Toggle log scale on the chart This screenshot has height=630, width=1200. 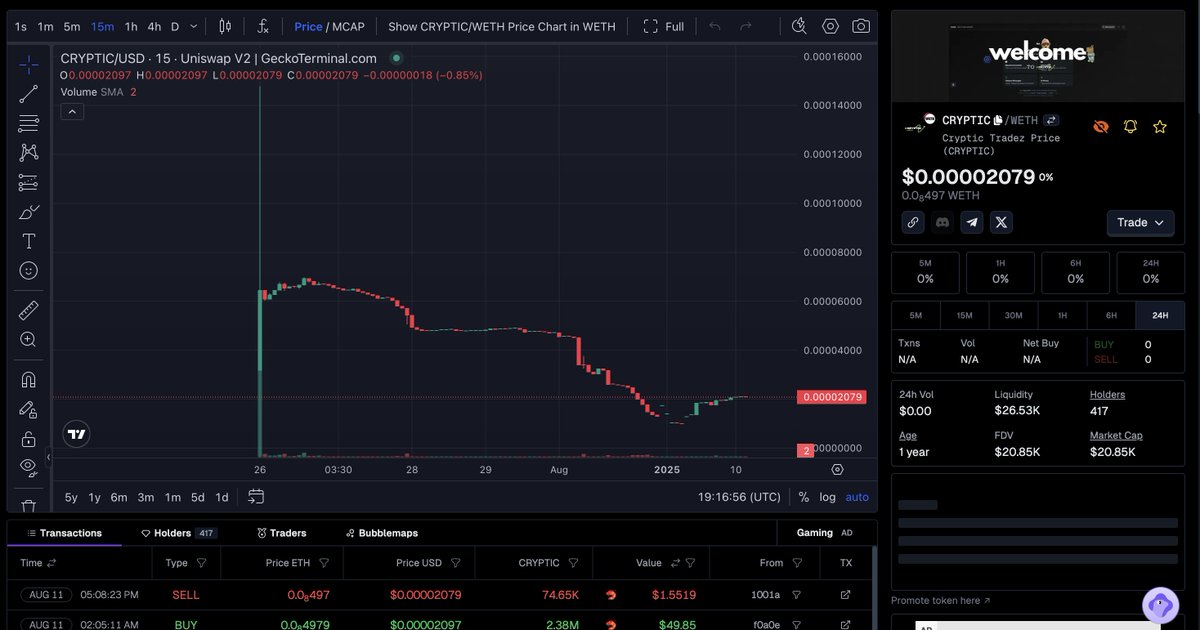827,497
